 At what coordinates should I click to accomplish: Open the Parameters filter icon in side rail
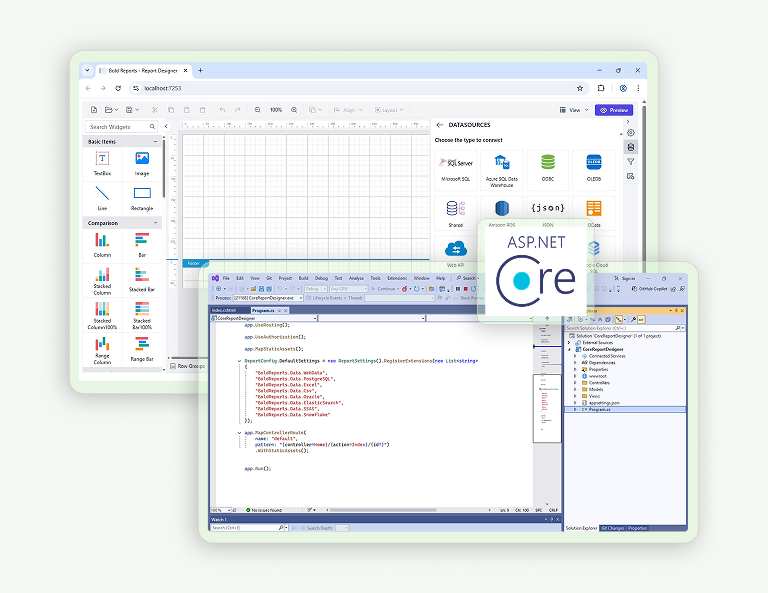(x=631, y=162)
